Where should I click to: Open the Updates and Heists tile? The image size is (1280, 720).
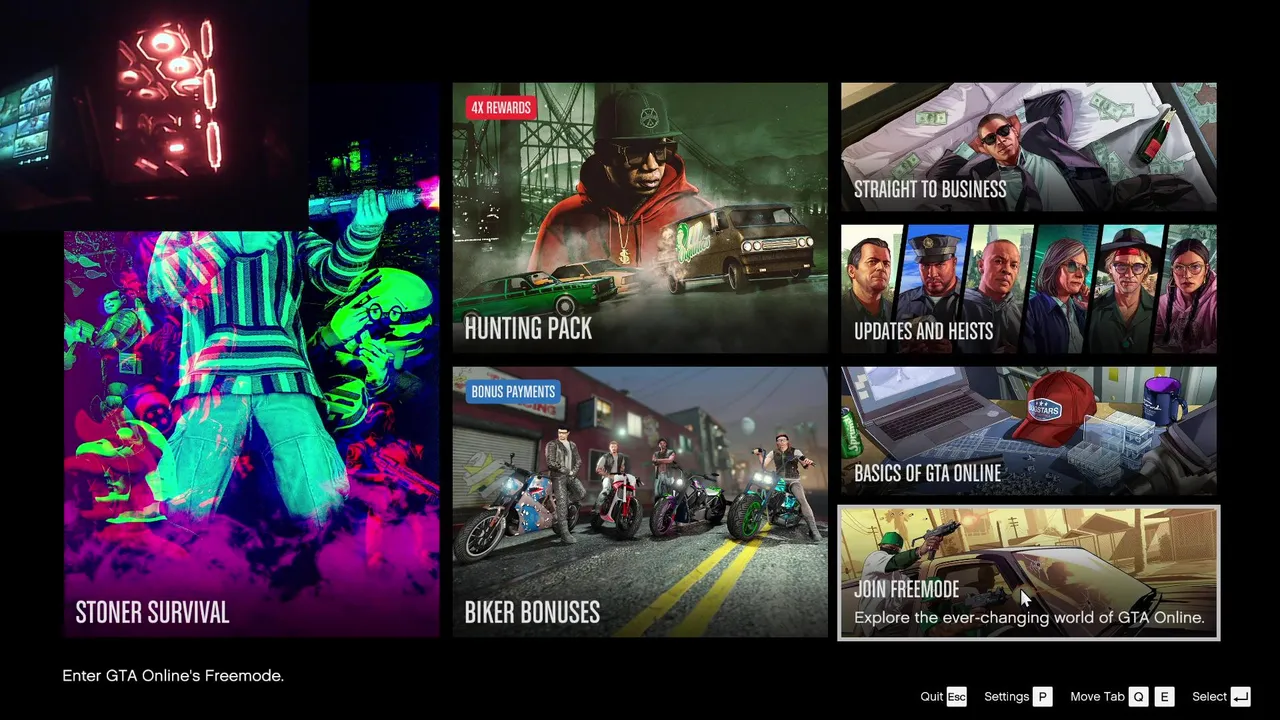1029,289
